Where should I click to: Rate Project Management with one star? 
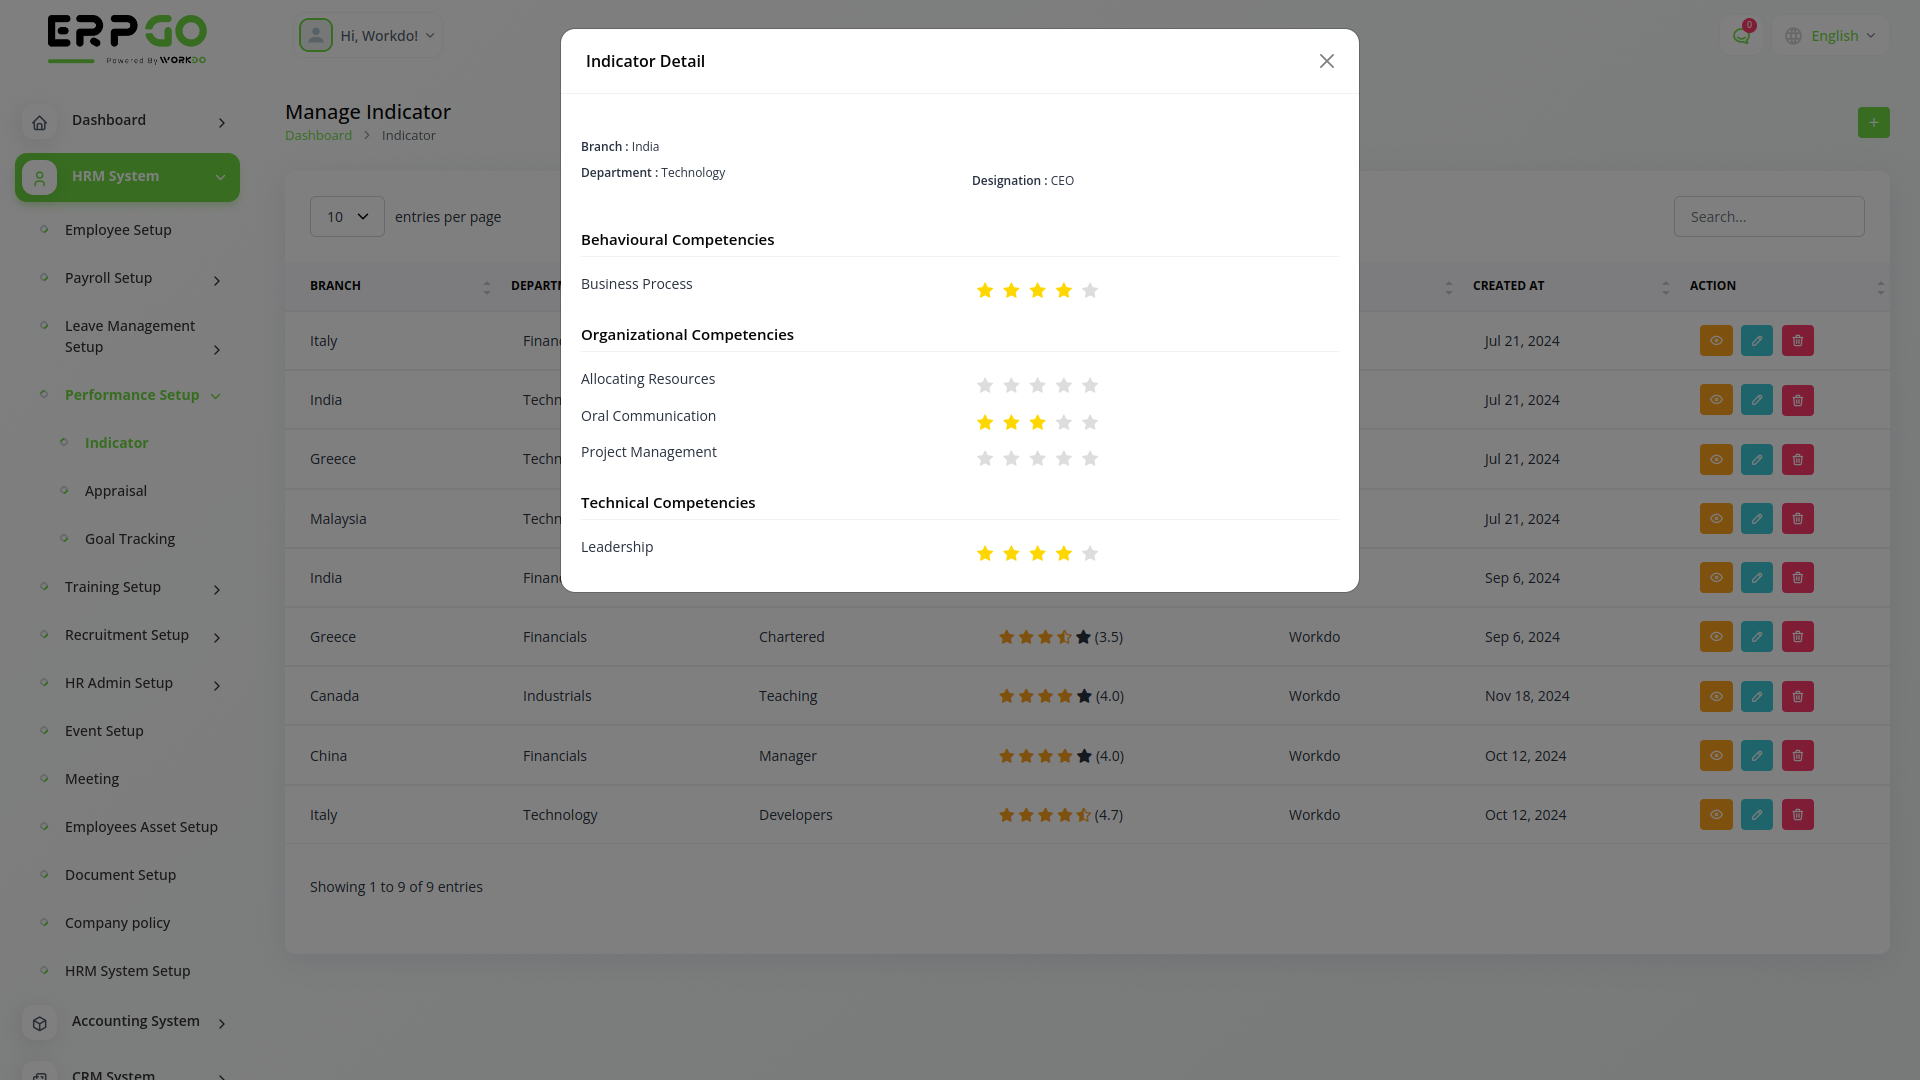point(985,458)
